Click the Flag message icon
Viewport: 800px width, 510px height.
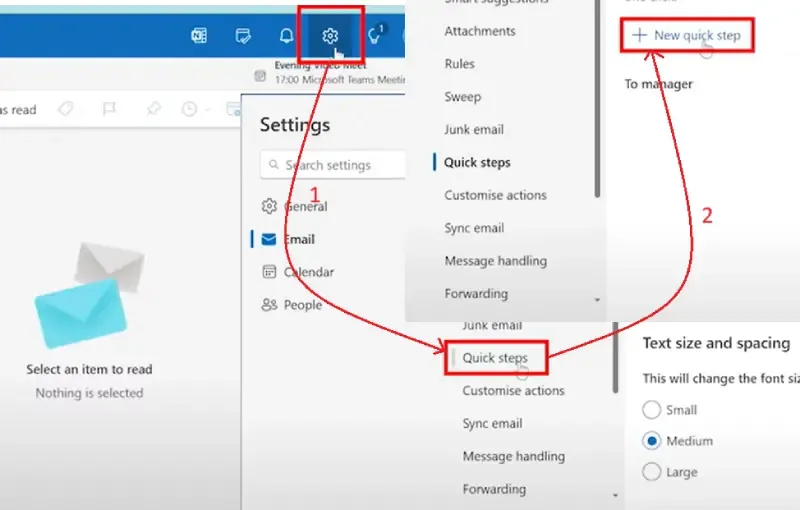[109, 109]
